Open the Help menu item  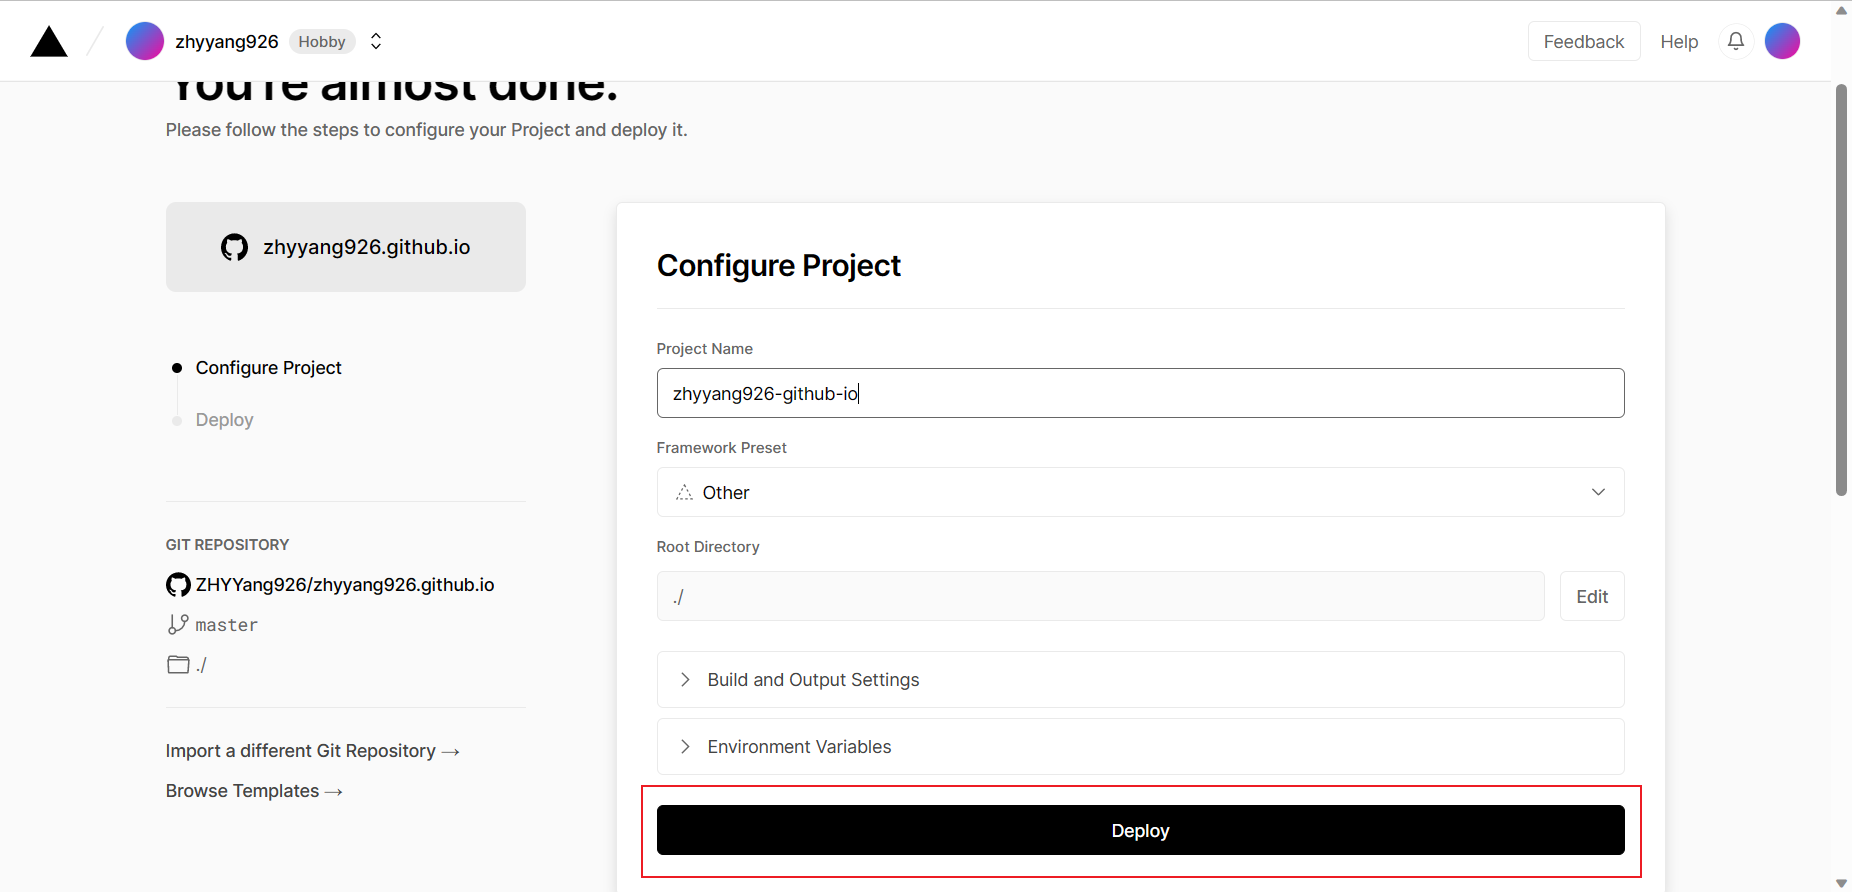(1679, 42)
